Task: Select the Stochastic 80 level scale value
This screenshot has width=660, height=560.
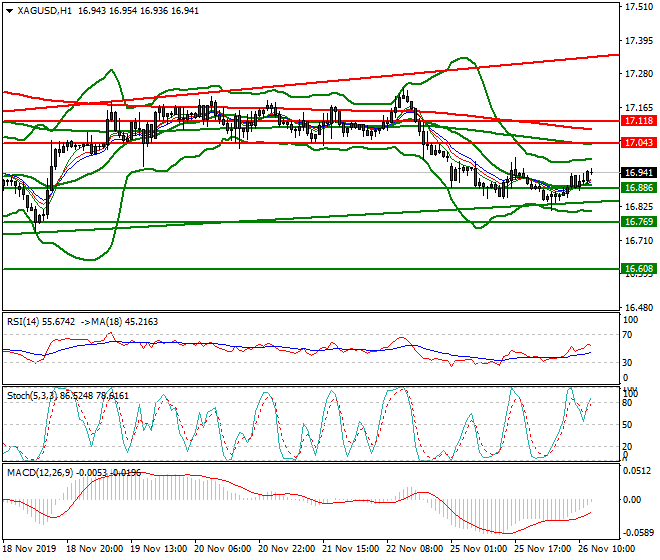Action: pos(627,403)
